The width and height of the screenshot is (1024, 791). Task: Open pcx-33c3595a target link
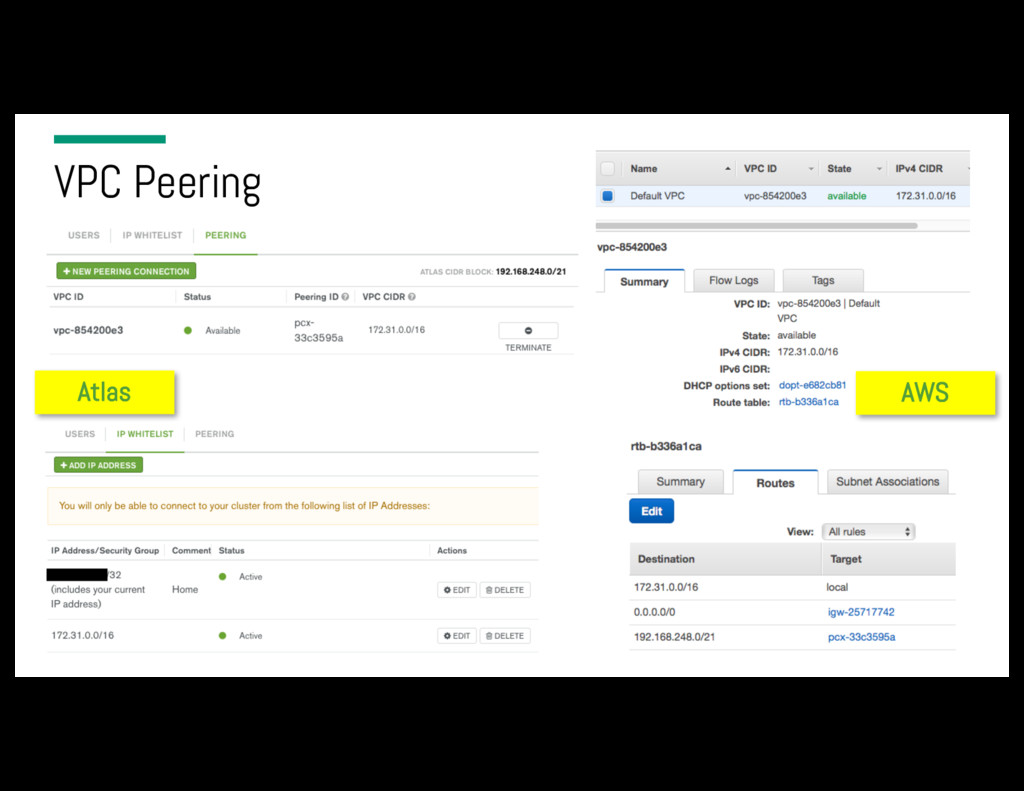[861, 637]
